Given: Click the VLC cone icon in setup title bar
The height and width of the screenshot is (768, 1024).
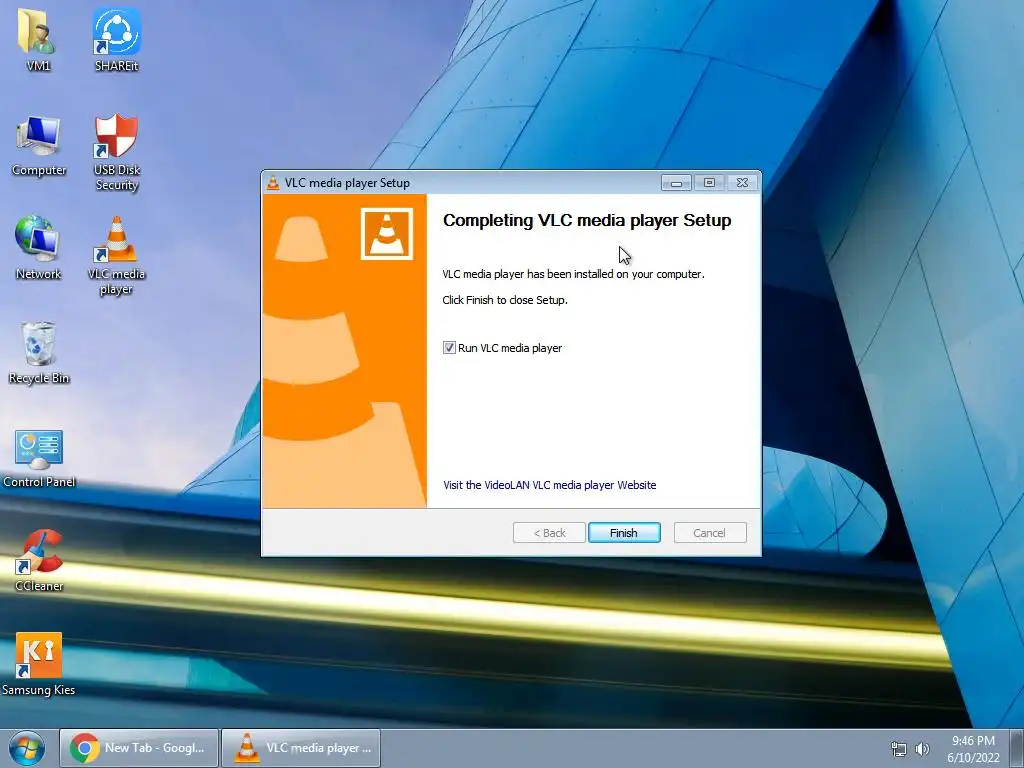Looking at the screenshot, I should (273, 183).
